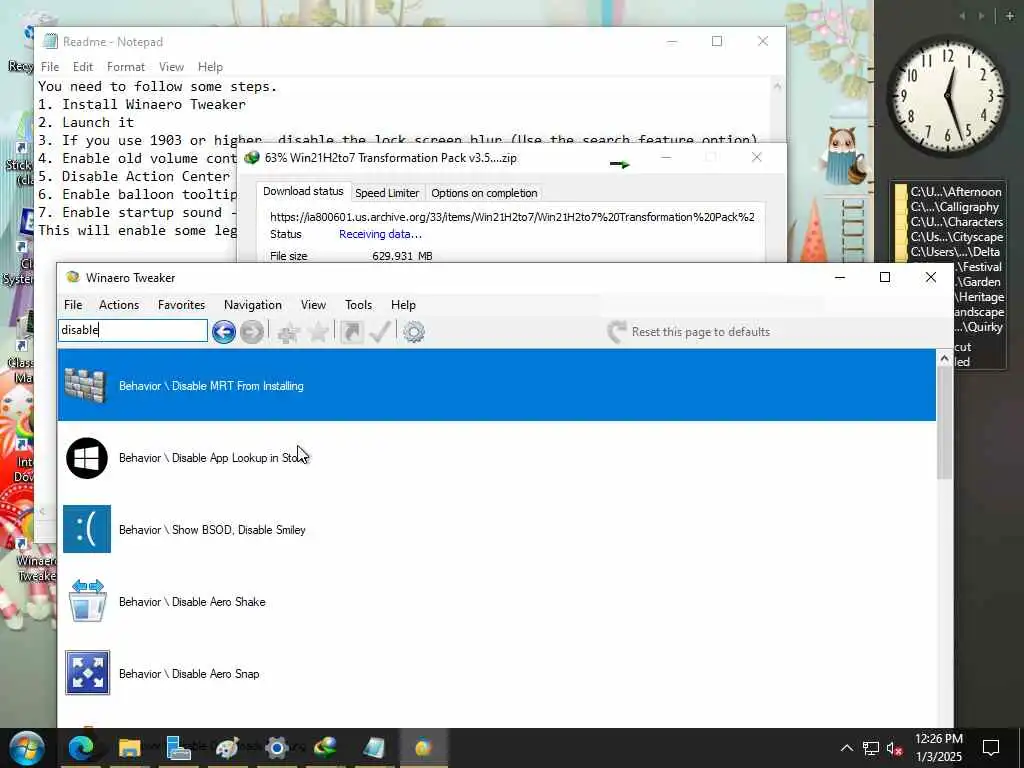Open the Windows 7 style Start orb

click(26, 748)
